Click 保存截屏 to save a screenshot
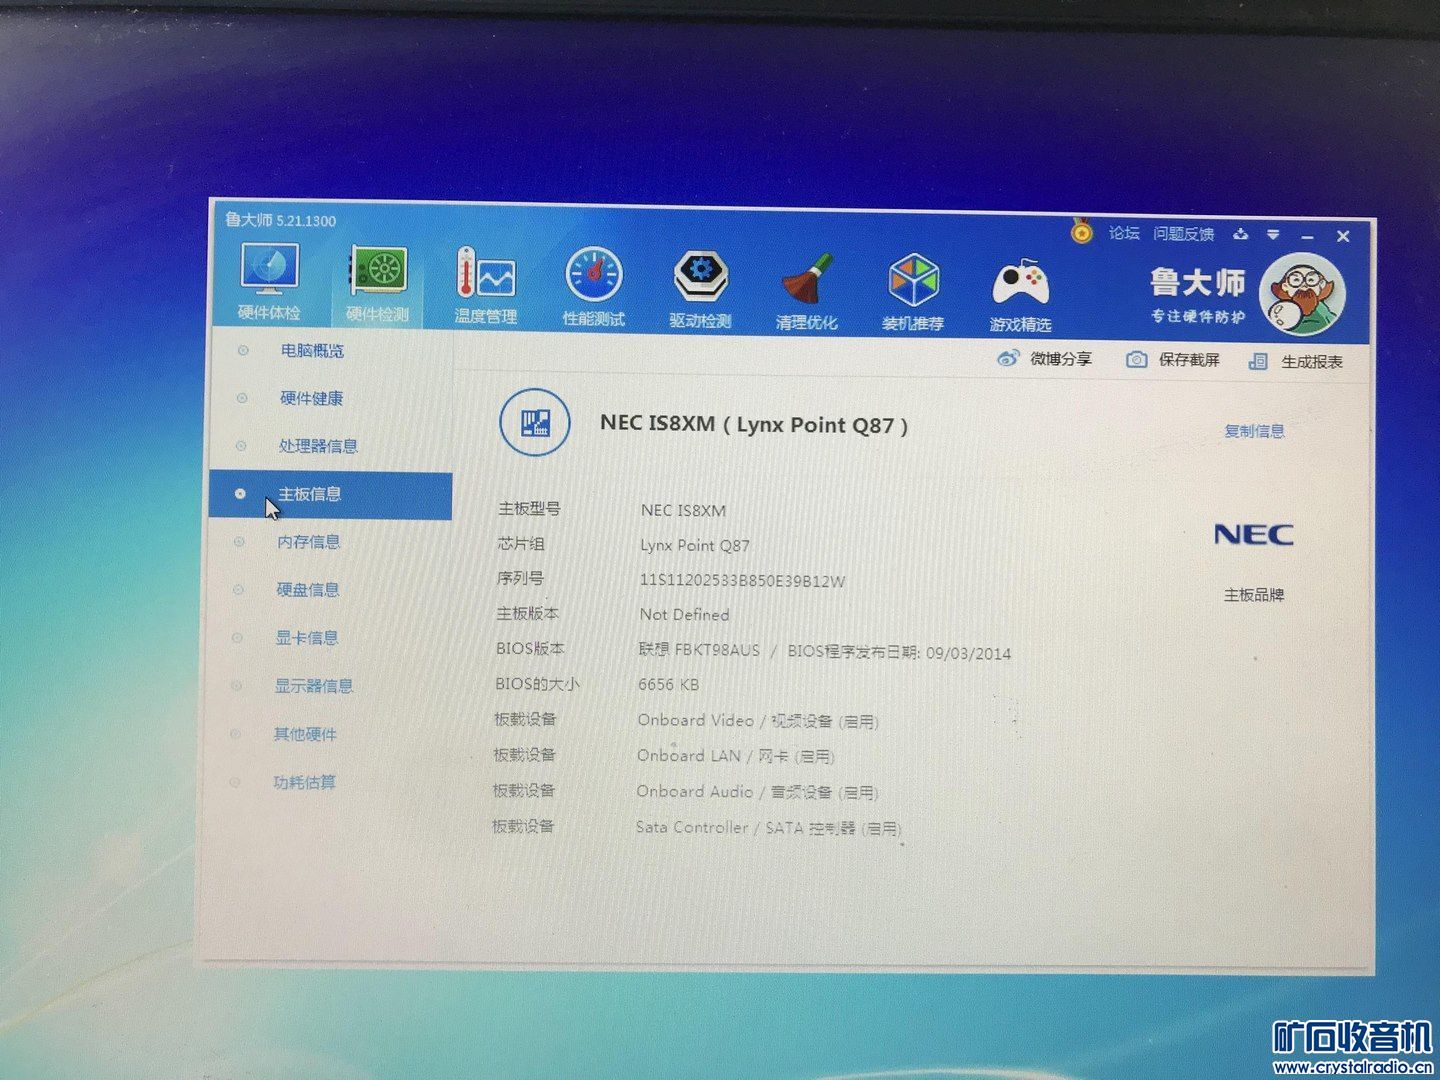1440x1080 pixels. point(1173,360)
